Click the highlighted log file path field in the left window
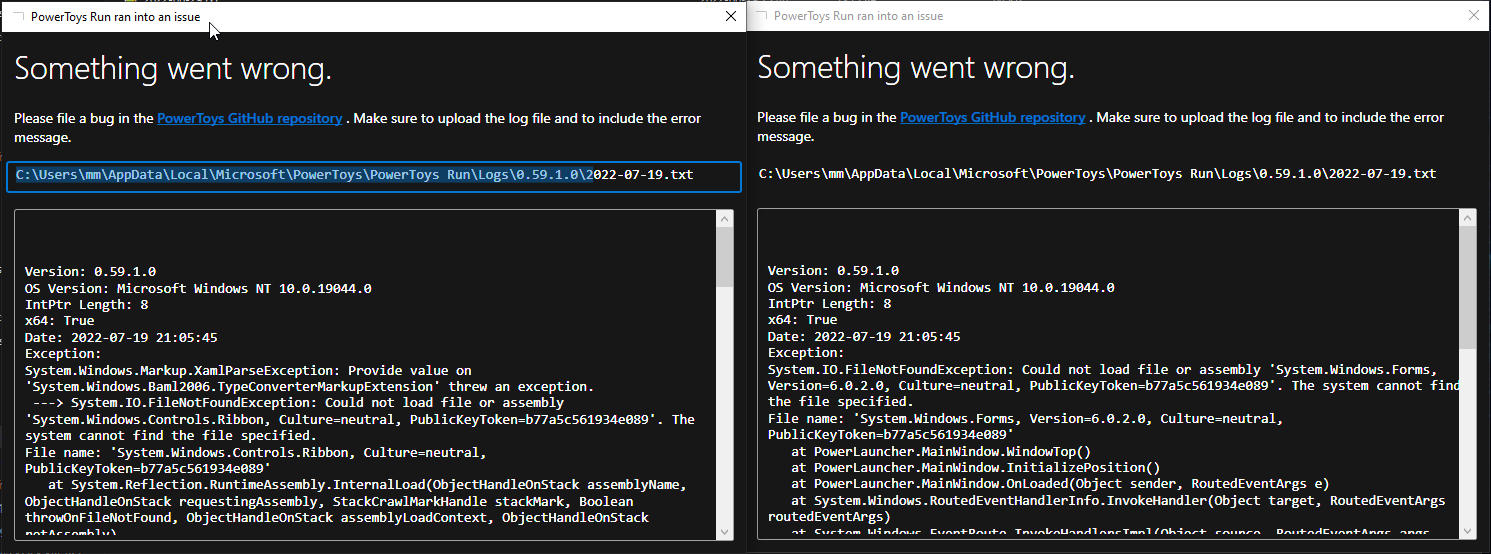This screenshot has width=1491, height=554. (373, 176)
